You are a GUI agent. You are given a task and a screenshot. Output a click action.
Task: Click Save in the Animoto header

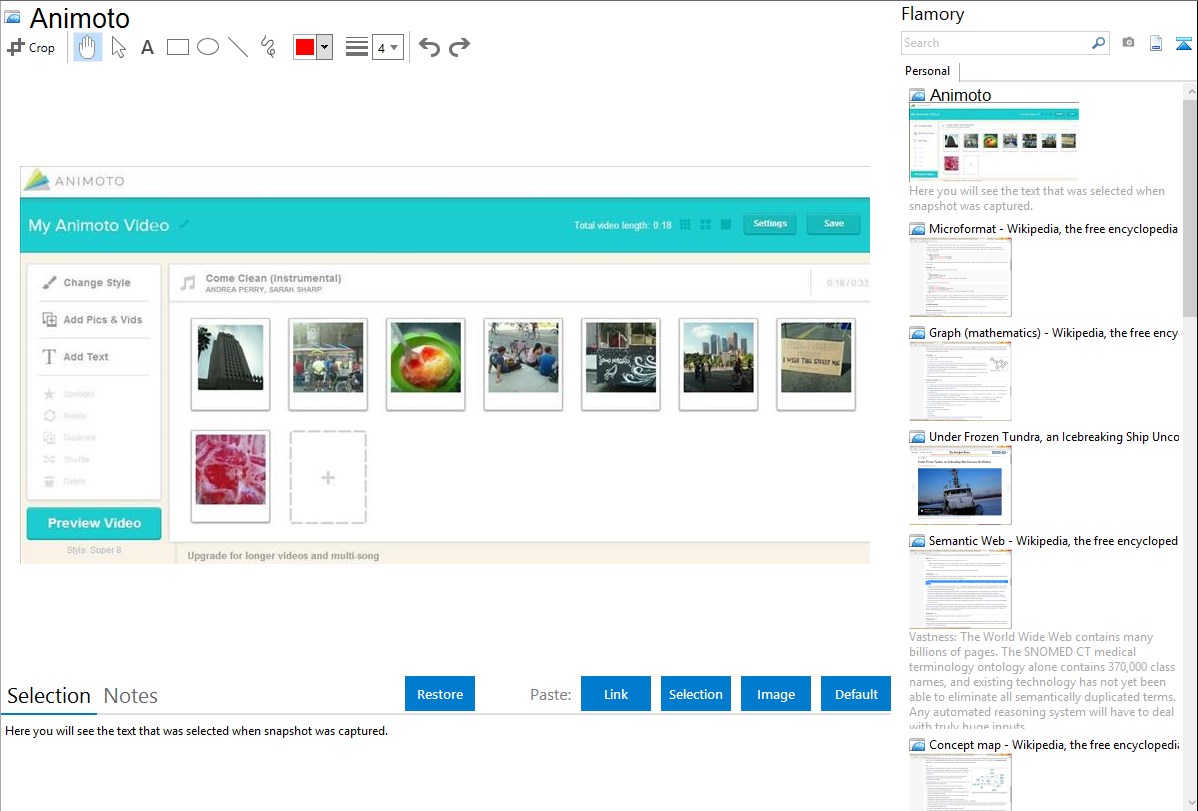coord(834,224)
